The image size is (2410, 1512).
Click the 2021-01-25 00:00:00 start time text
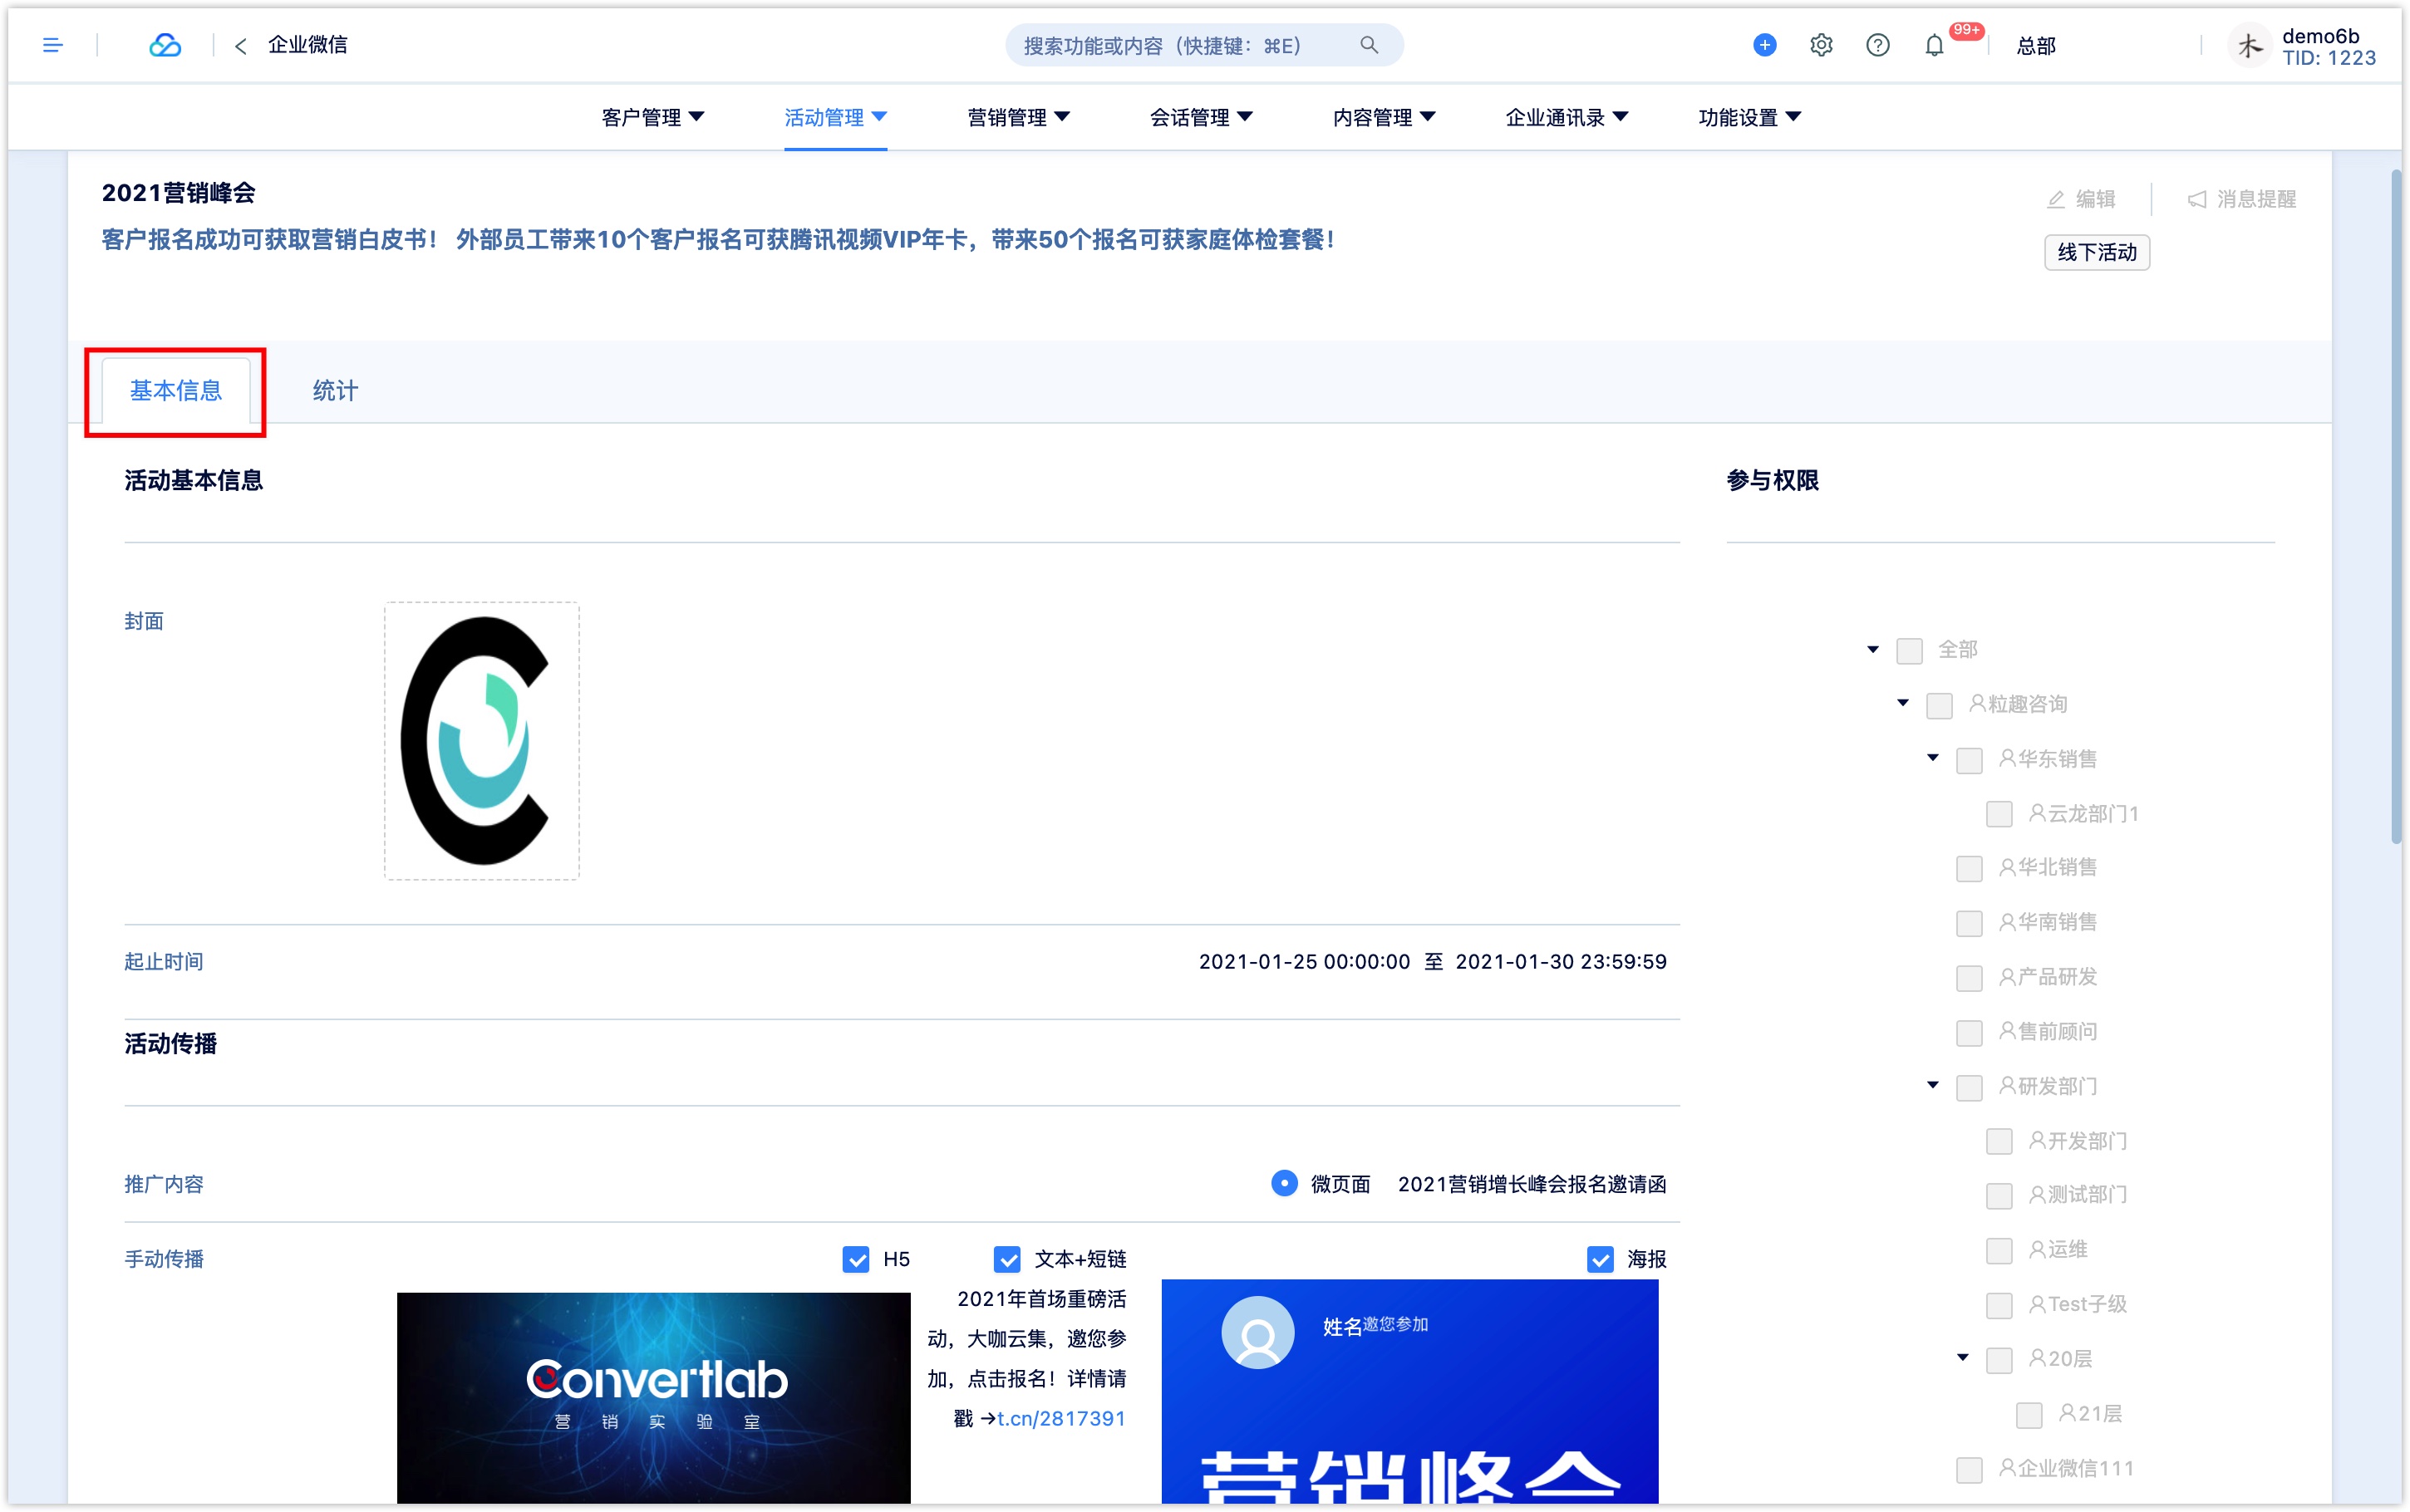1304,961
